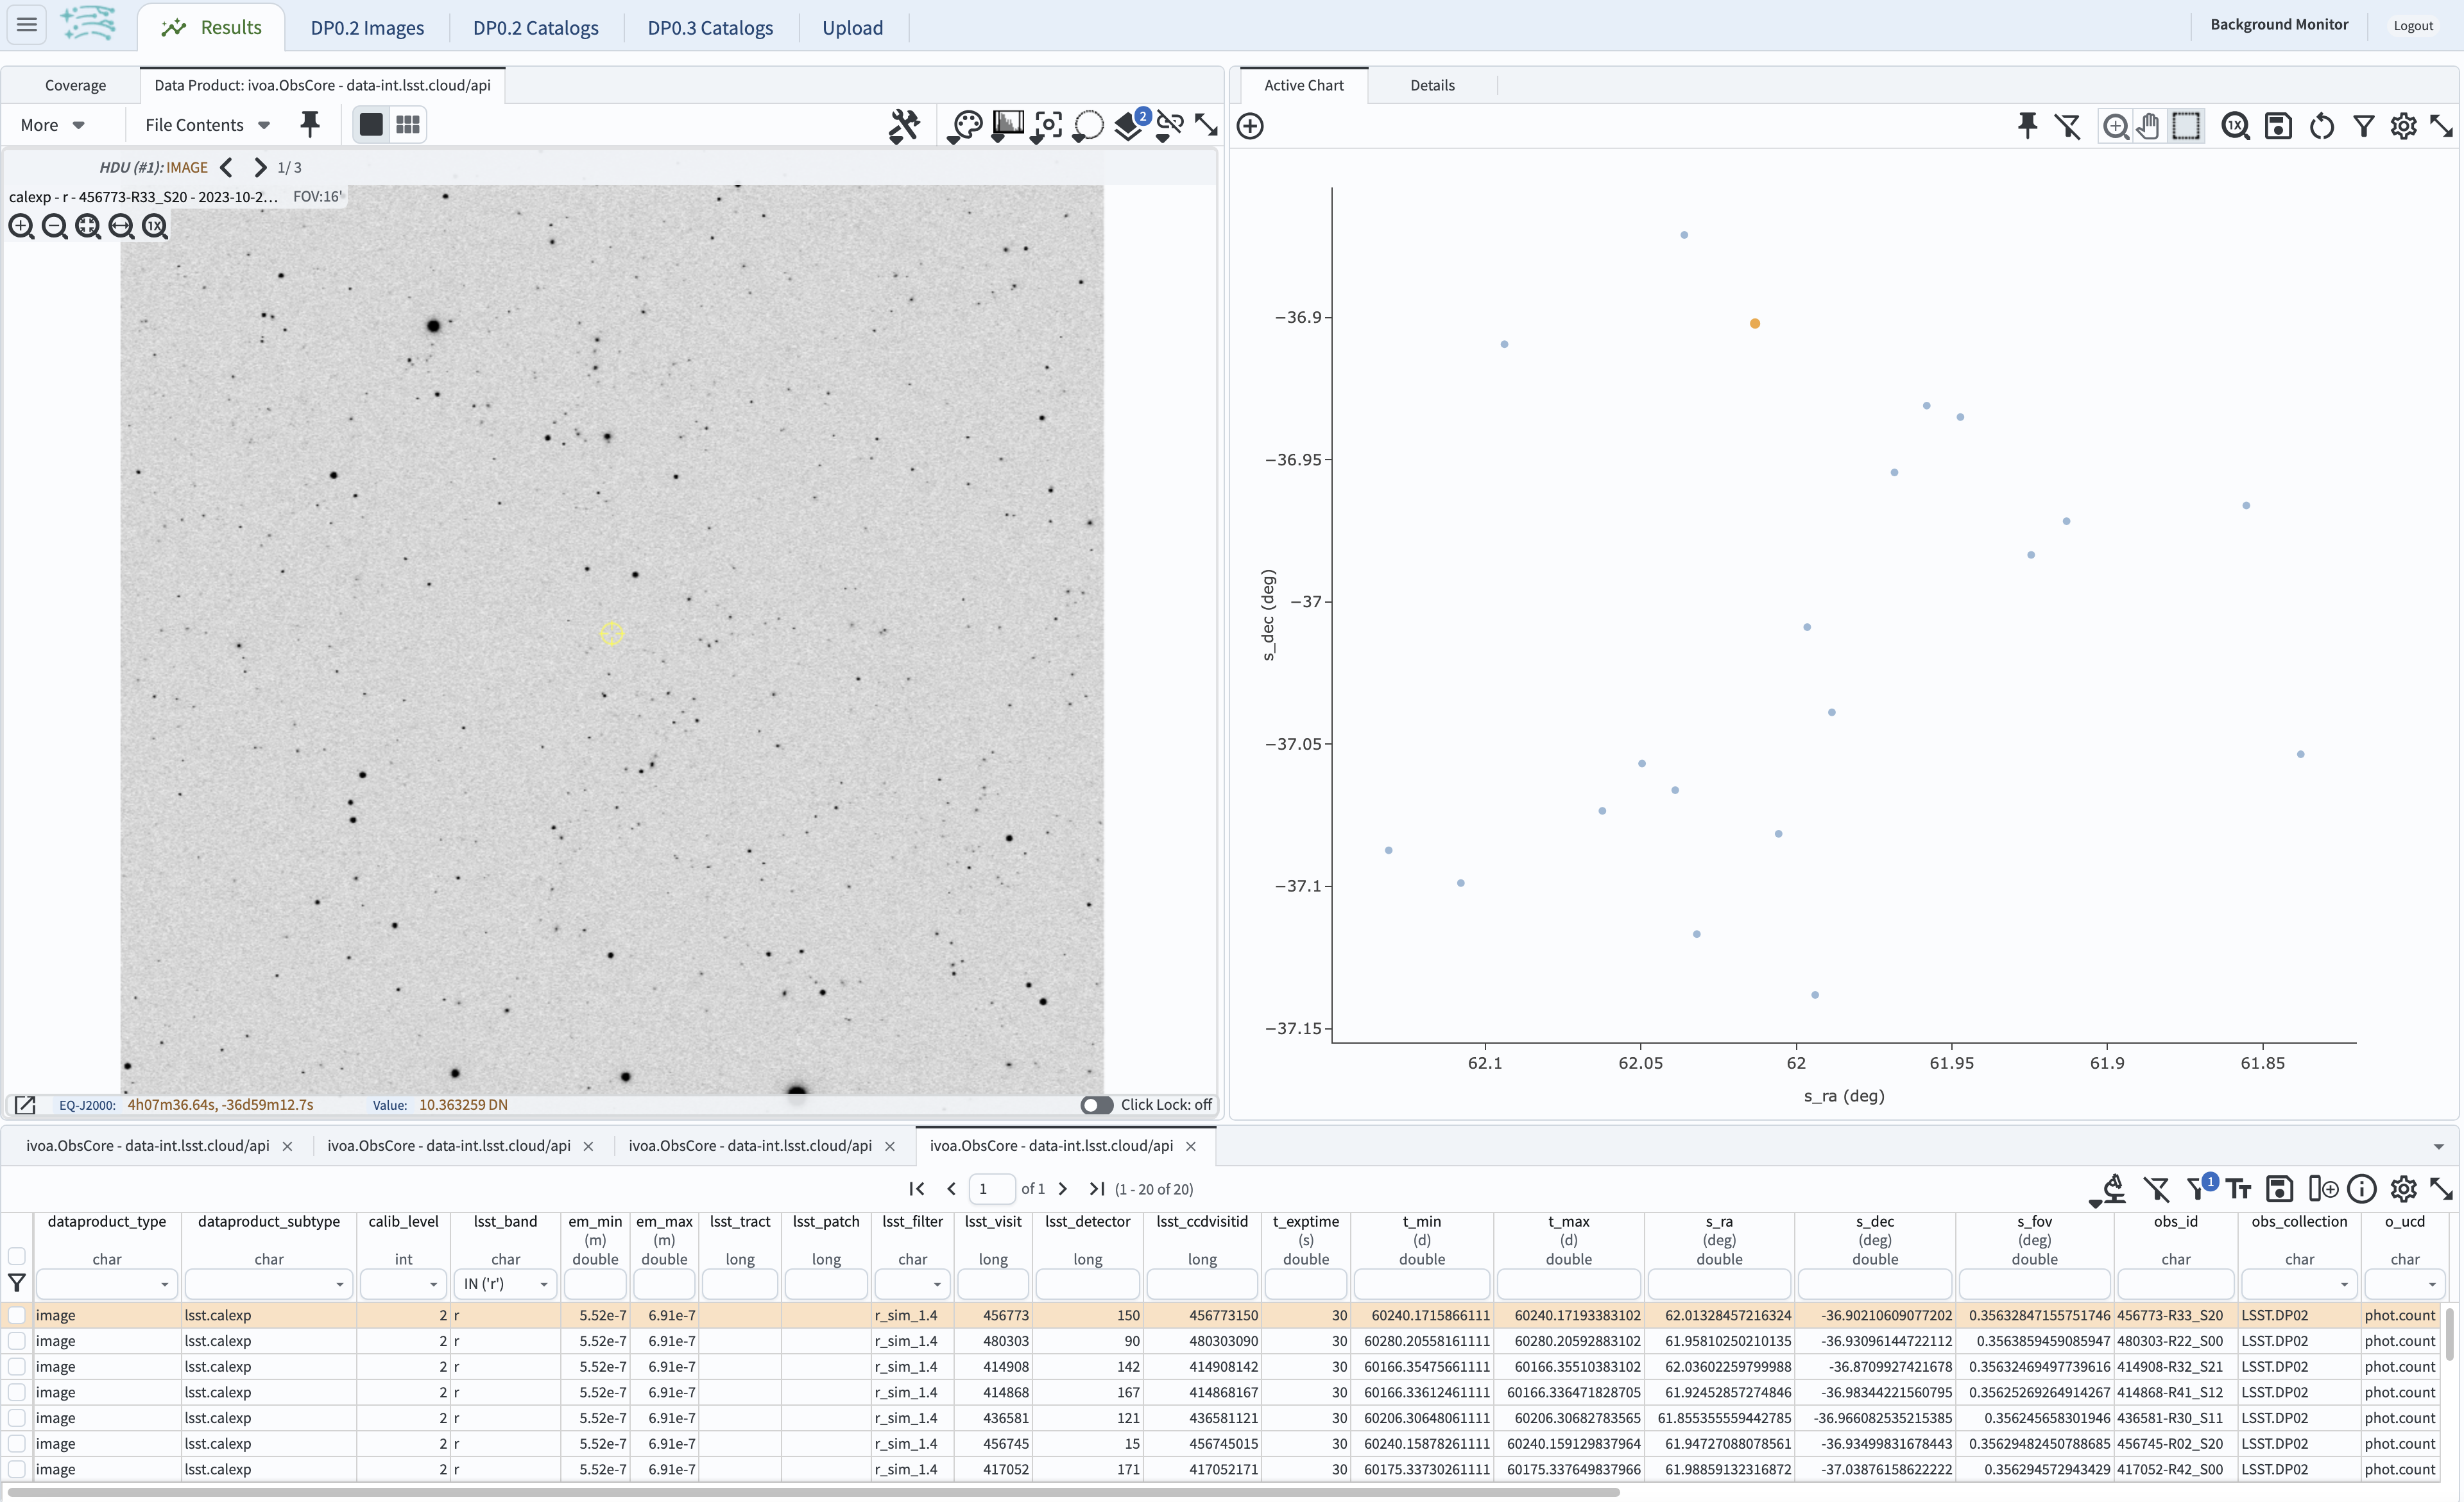This screenshot has width=2464, height=1502.
Task: Switch to the DP0.2 Catalogs tab
Action: (536, 27)
